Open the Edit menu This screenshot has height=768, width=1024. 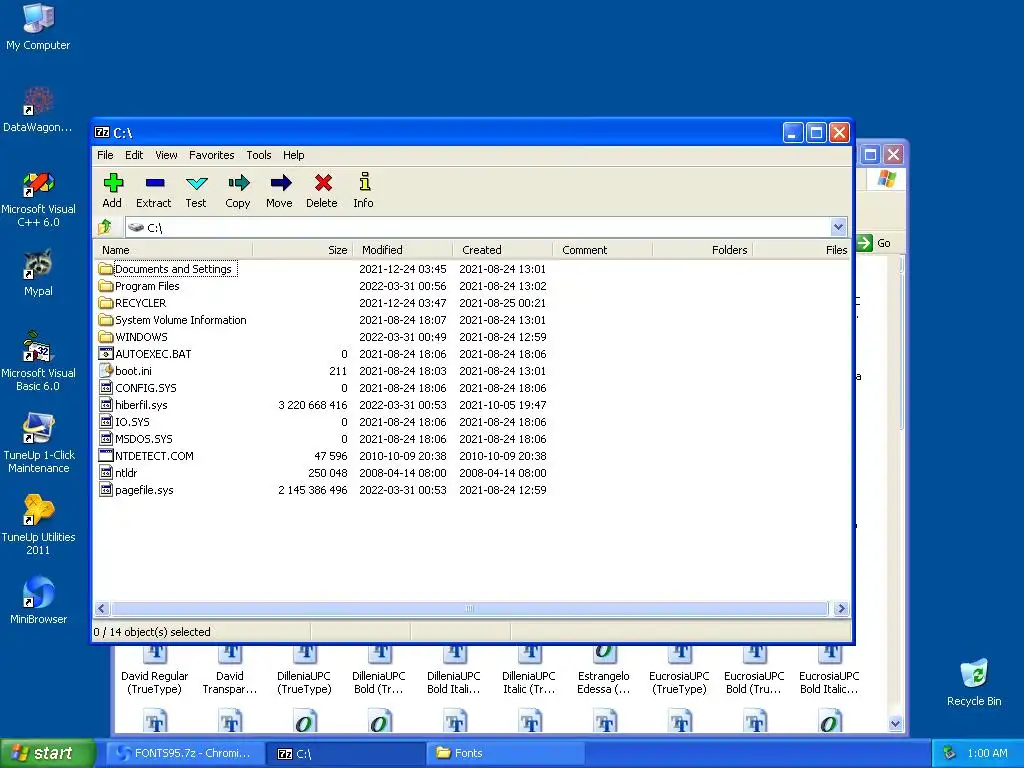pos(134,155)
